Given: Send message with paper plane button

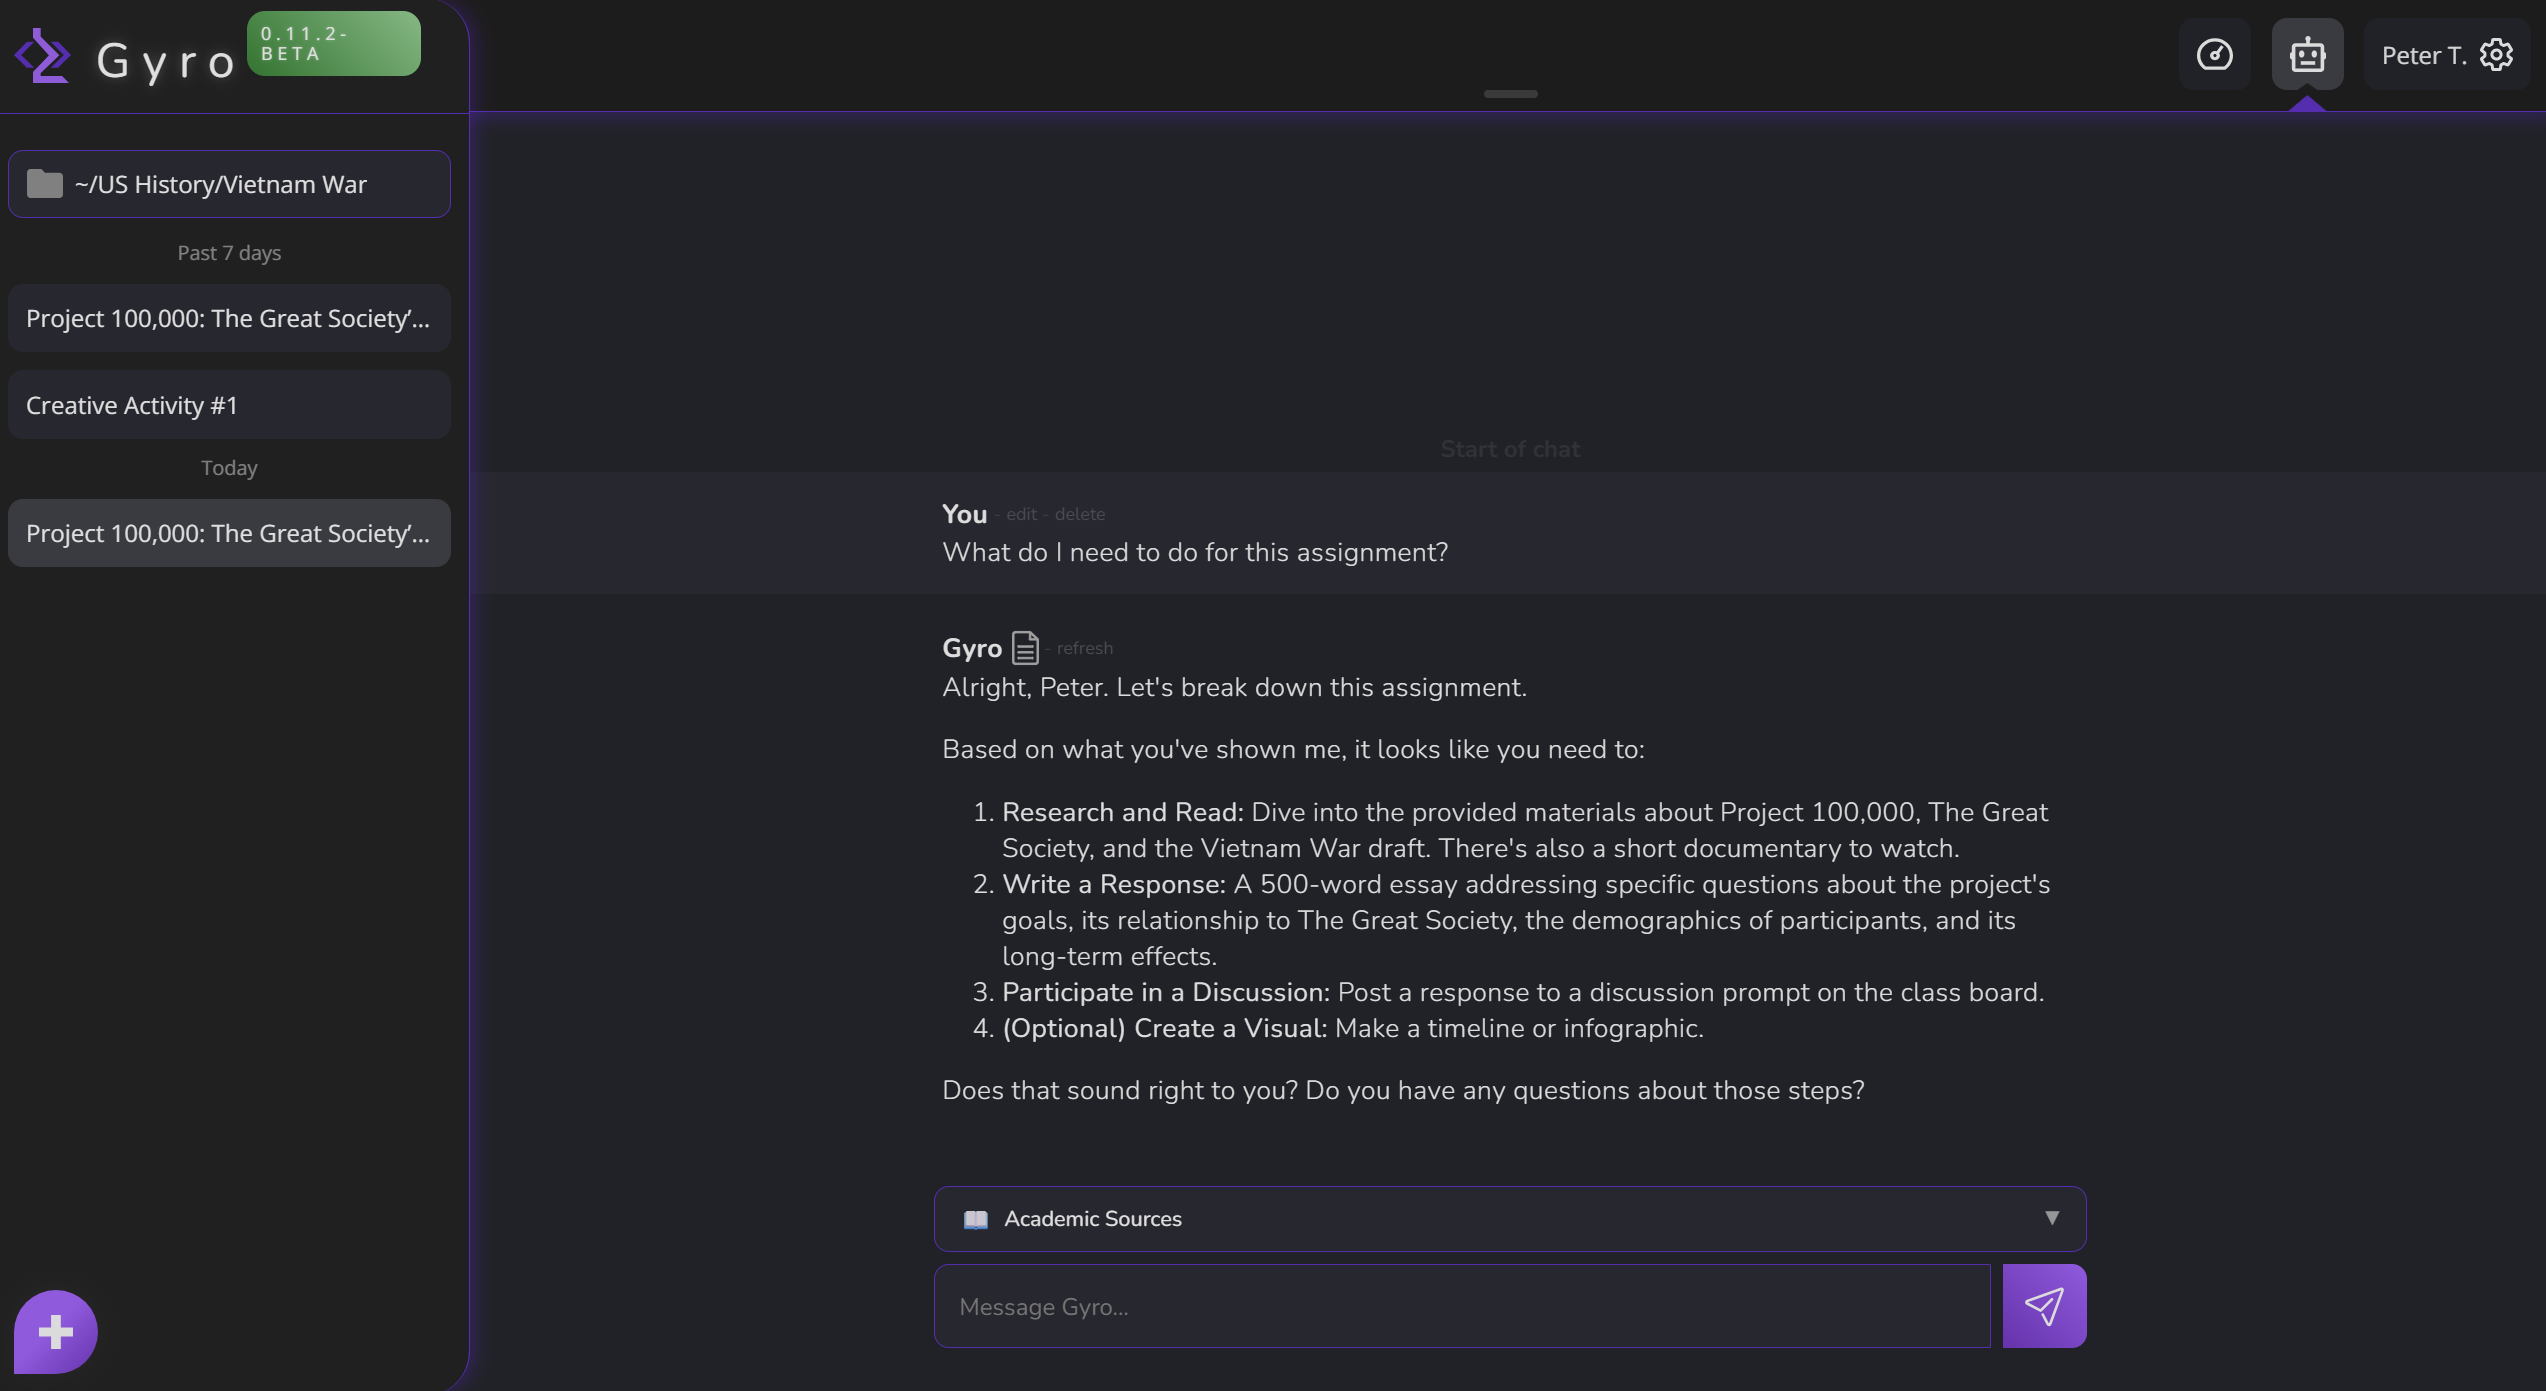Looking at the screenshot, I should [x=2043, y=1306].
